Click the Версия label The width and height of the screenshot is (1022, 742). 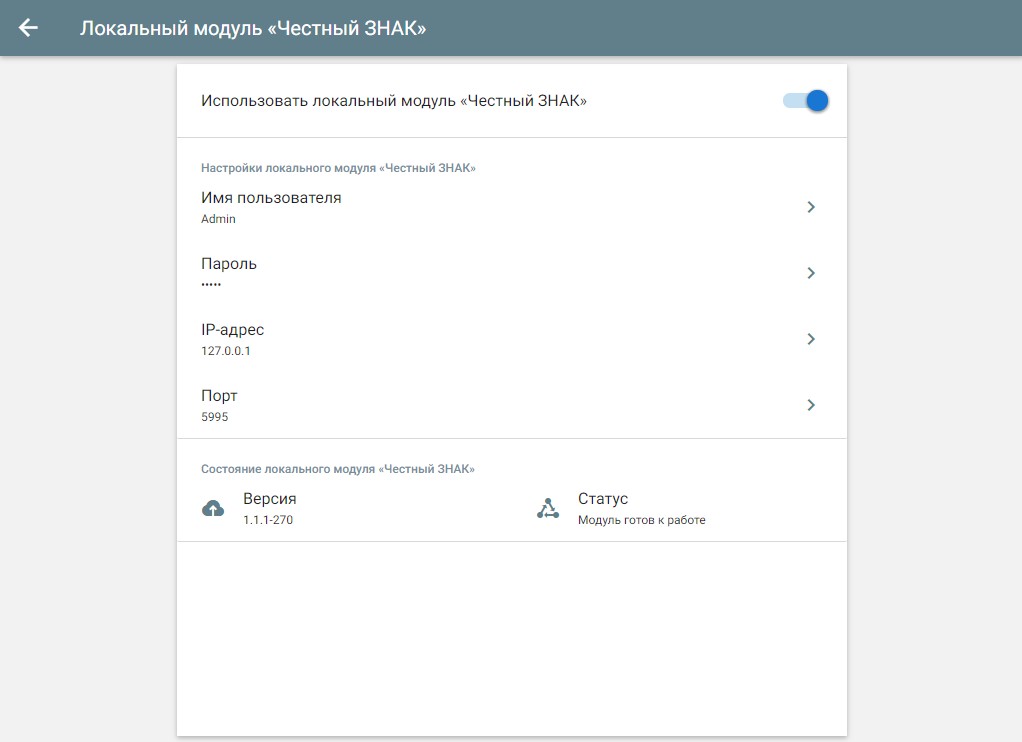click(270, 499)
